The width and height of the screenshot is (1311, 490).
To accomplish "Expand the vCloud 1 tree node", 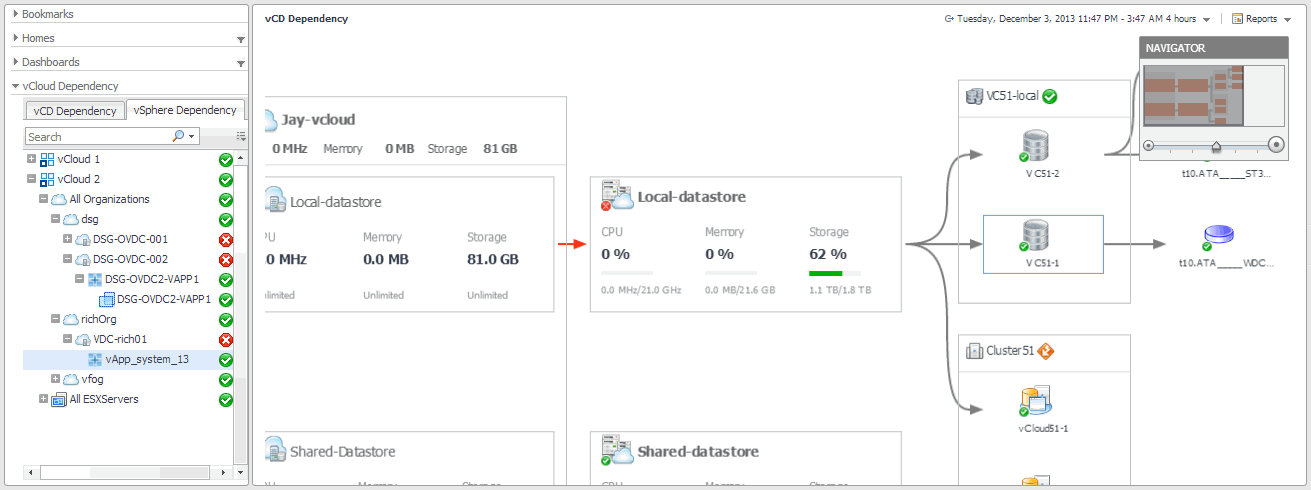I will (32, 159).
